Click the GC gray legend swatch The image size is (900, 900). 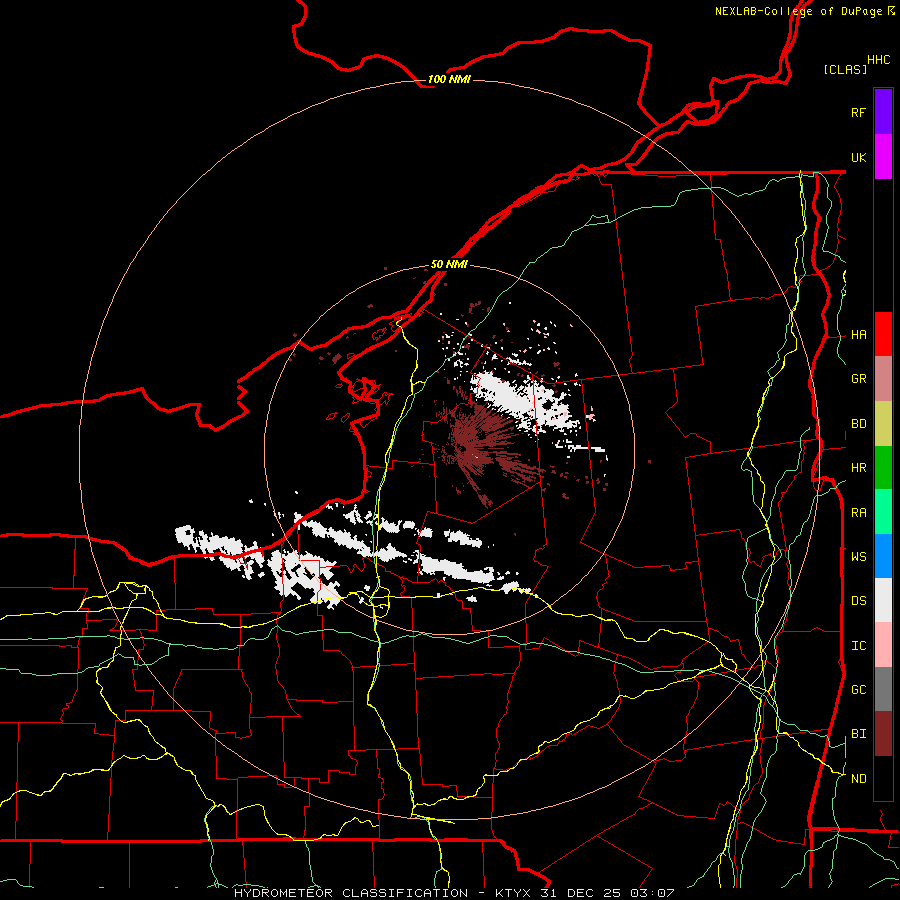pyautogui.click(x=883, y=689)
